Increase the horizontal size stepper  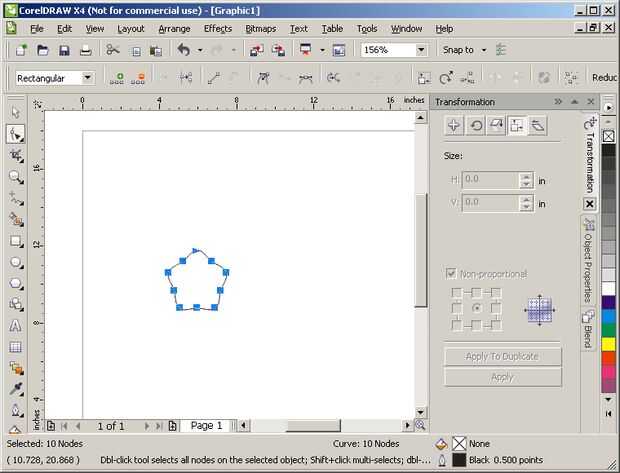point(526,176)
